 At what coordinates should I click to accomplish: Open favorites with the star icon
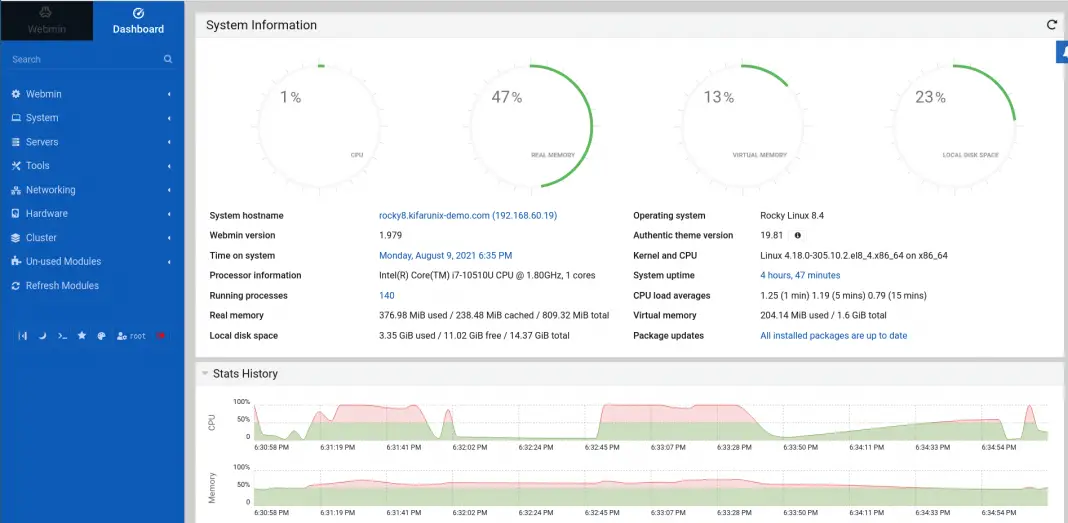pyautogui.click(x=82, y=336)
